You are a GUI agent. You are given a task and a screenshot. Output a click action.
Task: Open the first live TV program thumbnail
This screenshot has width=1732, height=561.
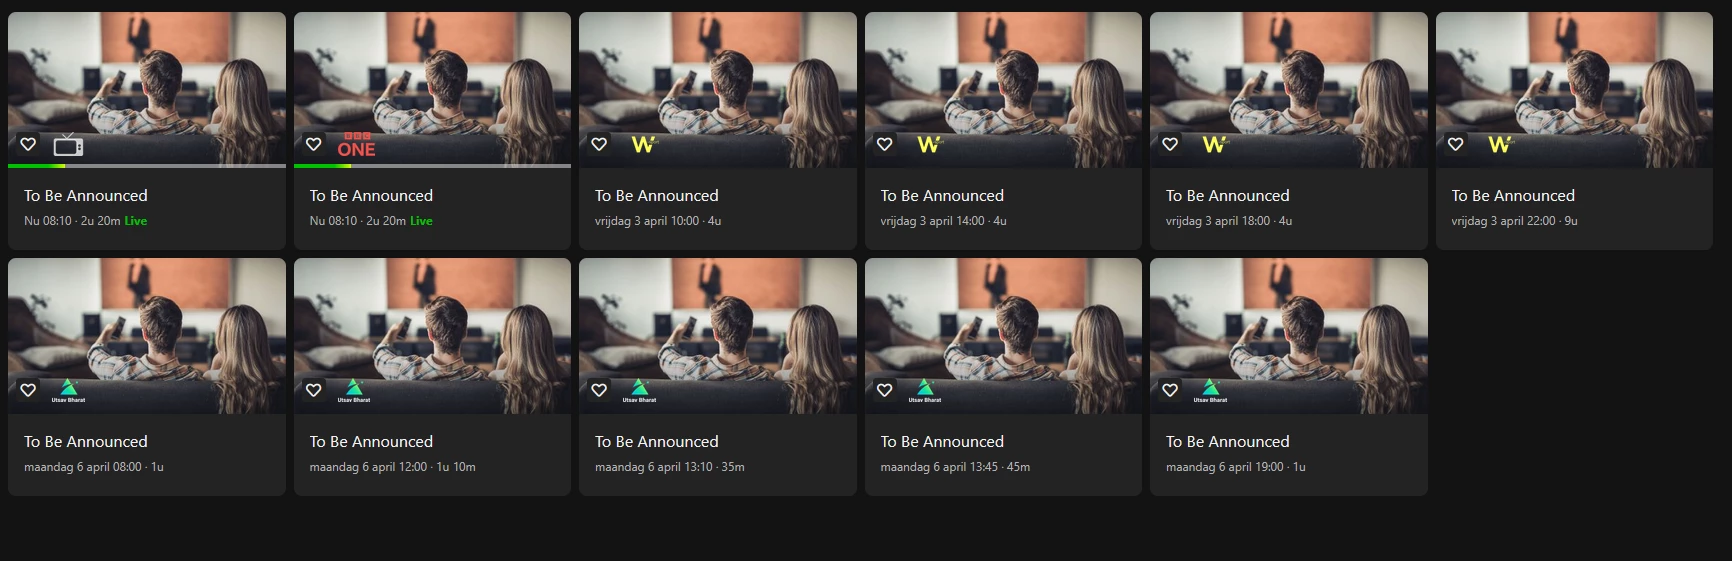click(x=147, y=90)
